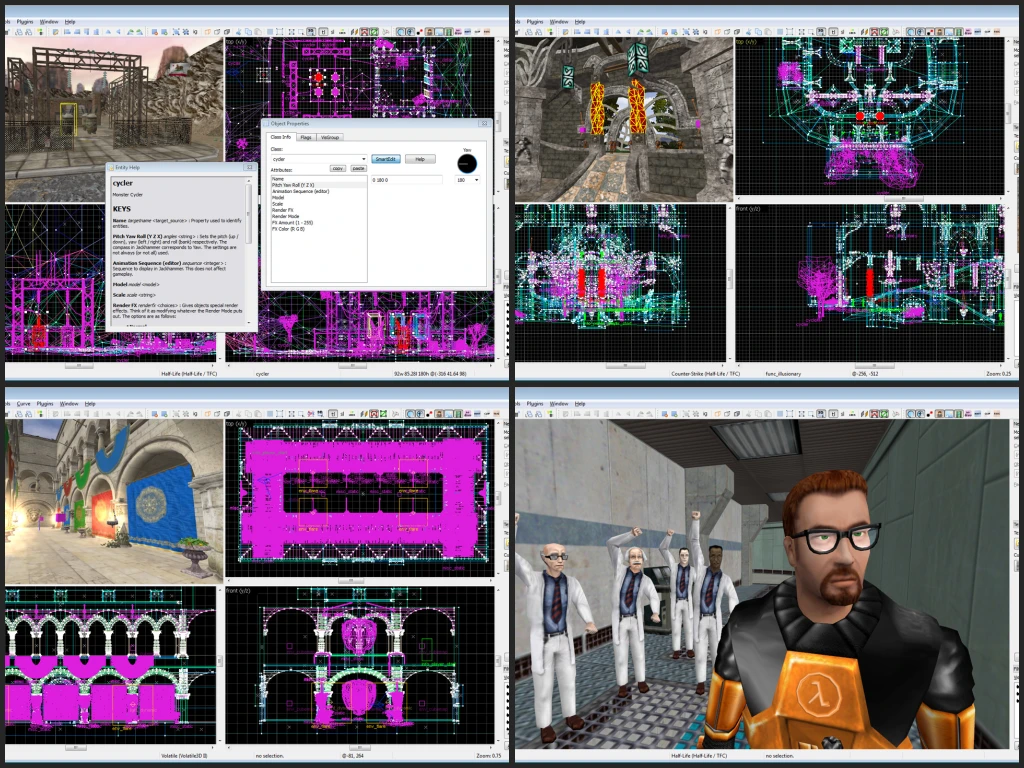Viewport: 1024px width, 768px height.
Task: Expand the Yaw angle dropdown showing 180
Action: [477, 180]
